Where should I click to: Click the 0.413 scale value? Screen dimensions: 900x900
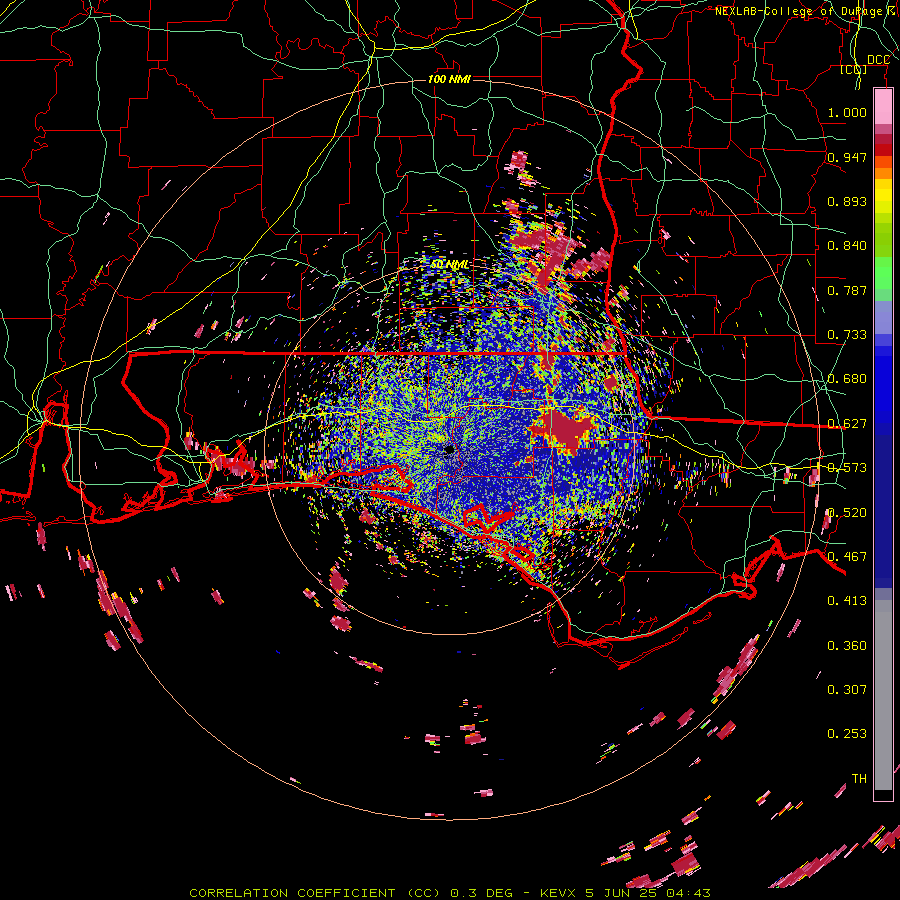coord(847,601)
